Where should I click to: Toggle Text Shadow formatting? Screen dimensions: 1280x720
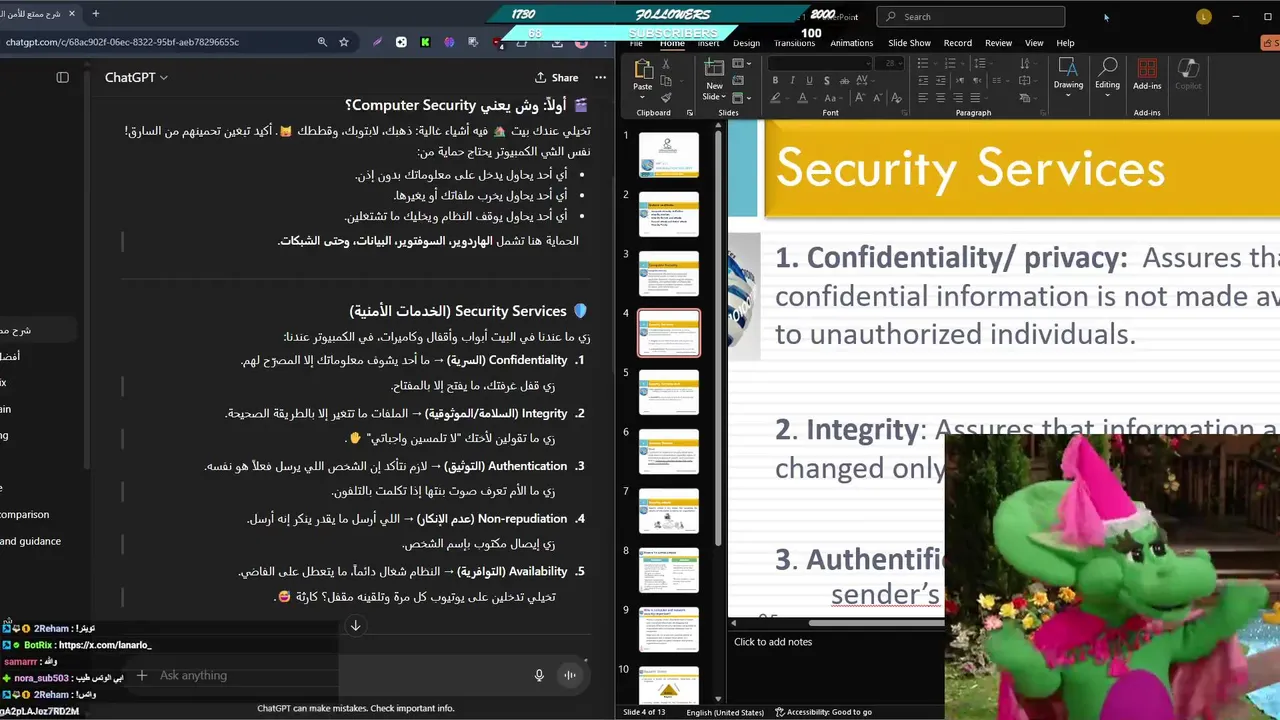click(827, 80)
